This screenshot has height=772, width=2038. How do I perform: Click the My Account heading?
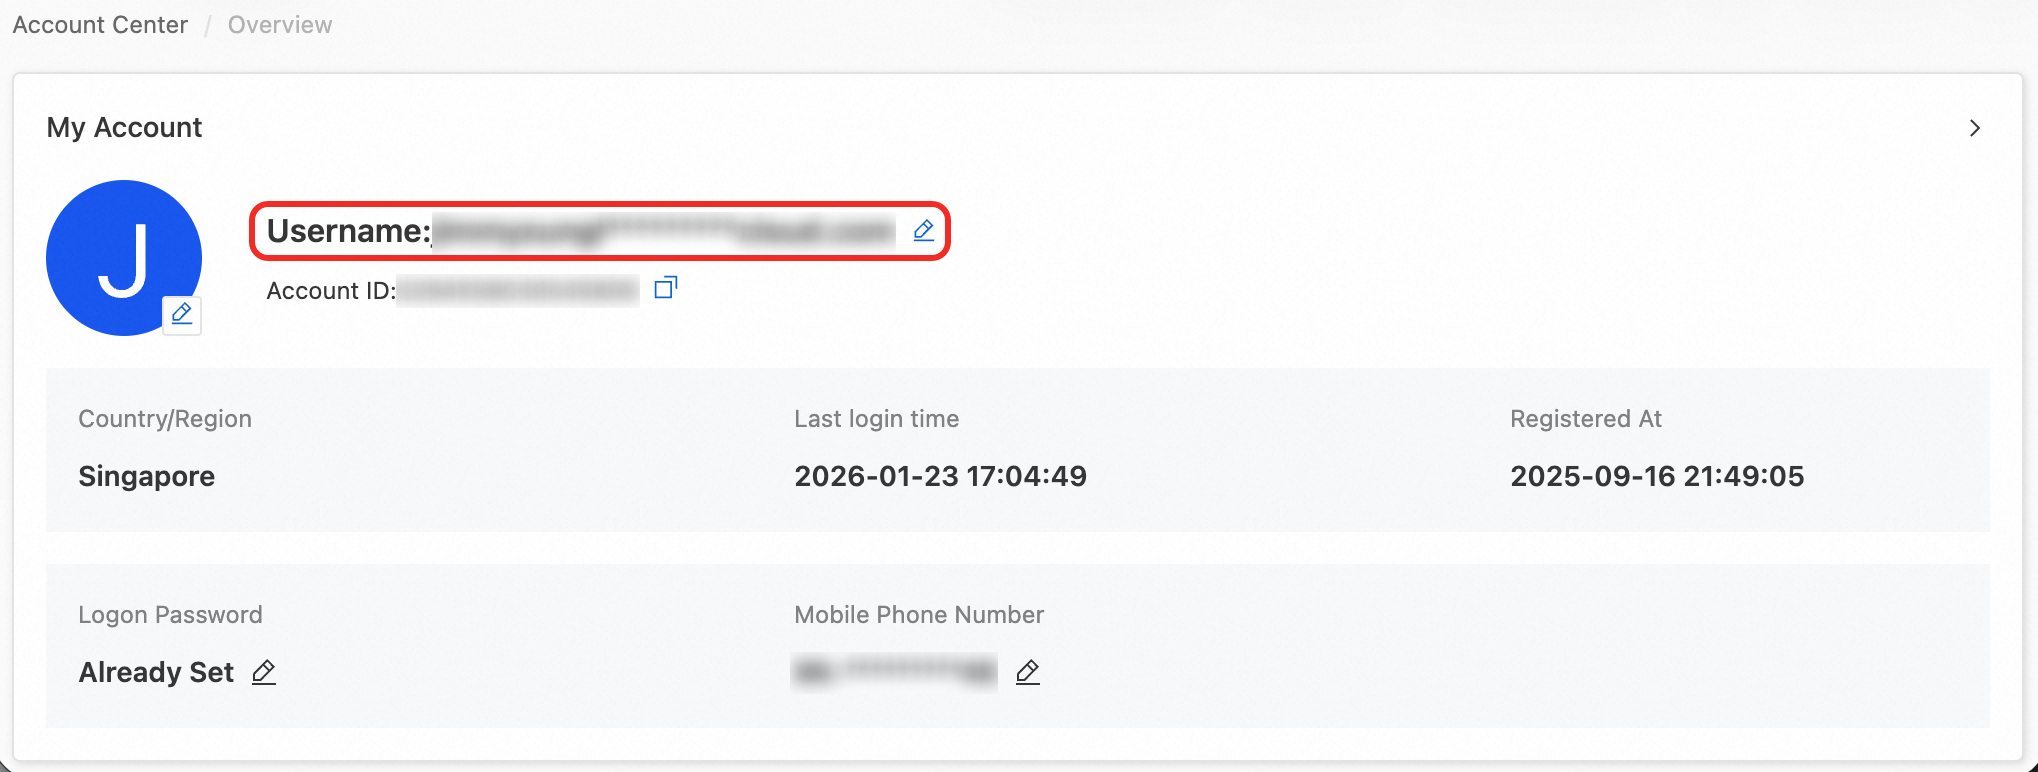(x=124, y=128)
